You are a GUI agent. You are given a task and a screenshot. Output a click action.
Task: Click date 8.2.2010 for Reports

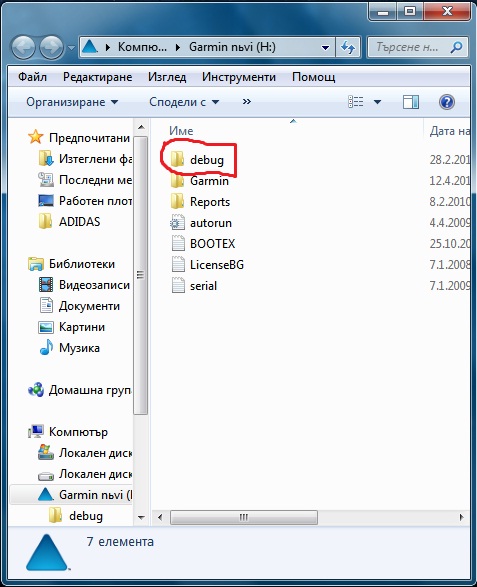click(x=449, y=202)
